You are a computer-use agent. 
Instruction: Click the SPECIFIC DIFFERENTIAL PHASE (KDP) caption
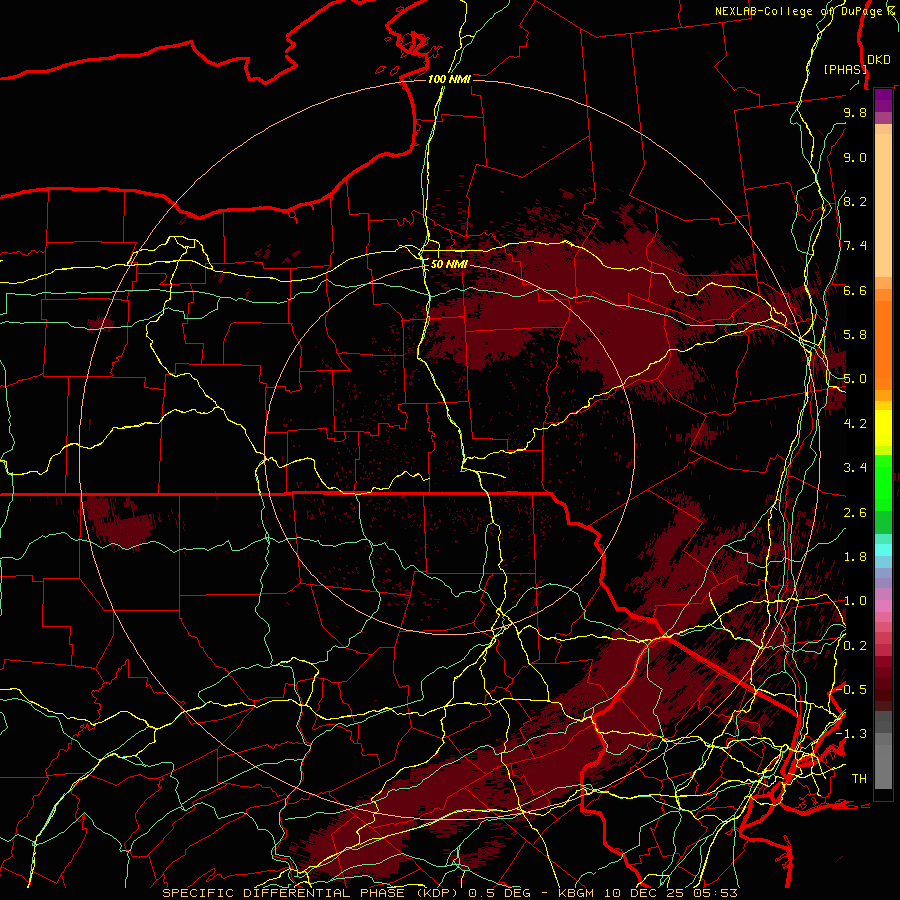coord(310,893)
